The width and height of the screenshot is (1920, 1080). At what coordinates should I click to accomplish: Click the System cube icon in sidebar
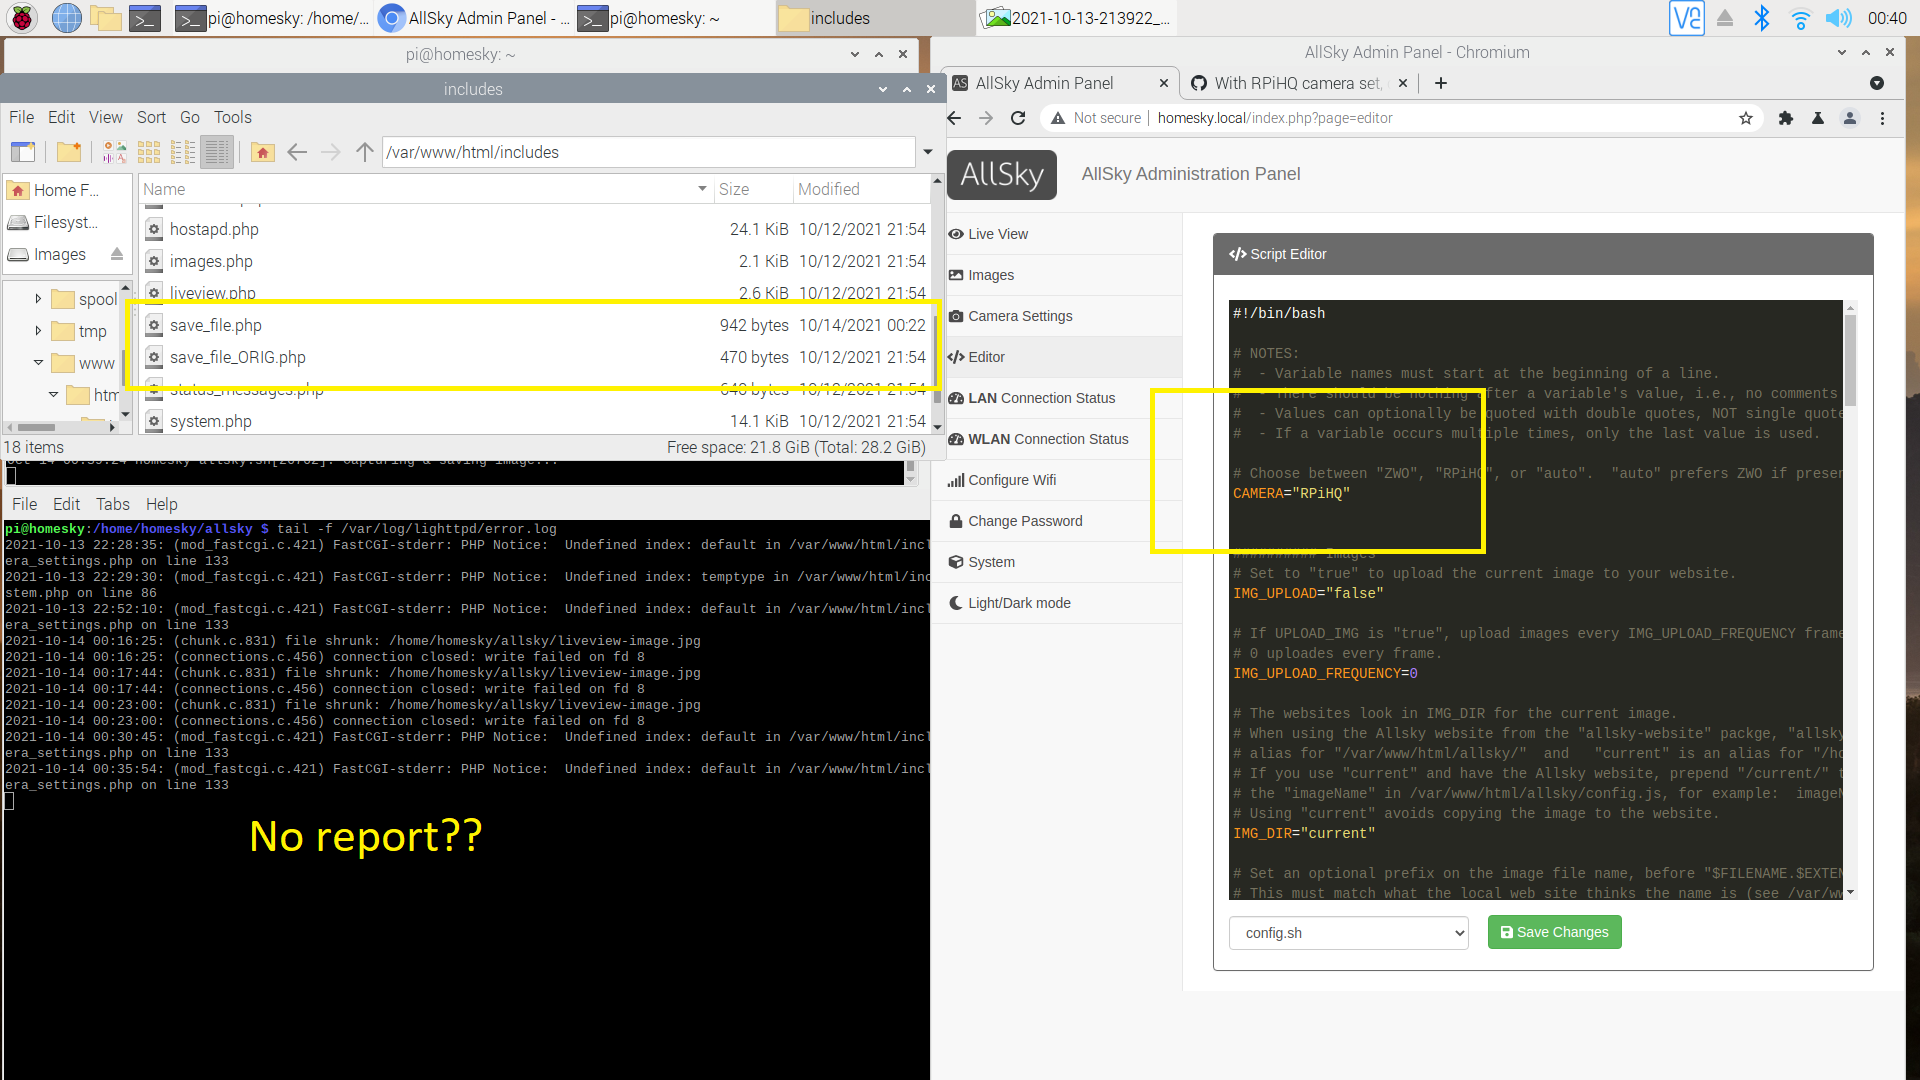tap(957, 562)
